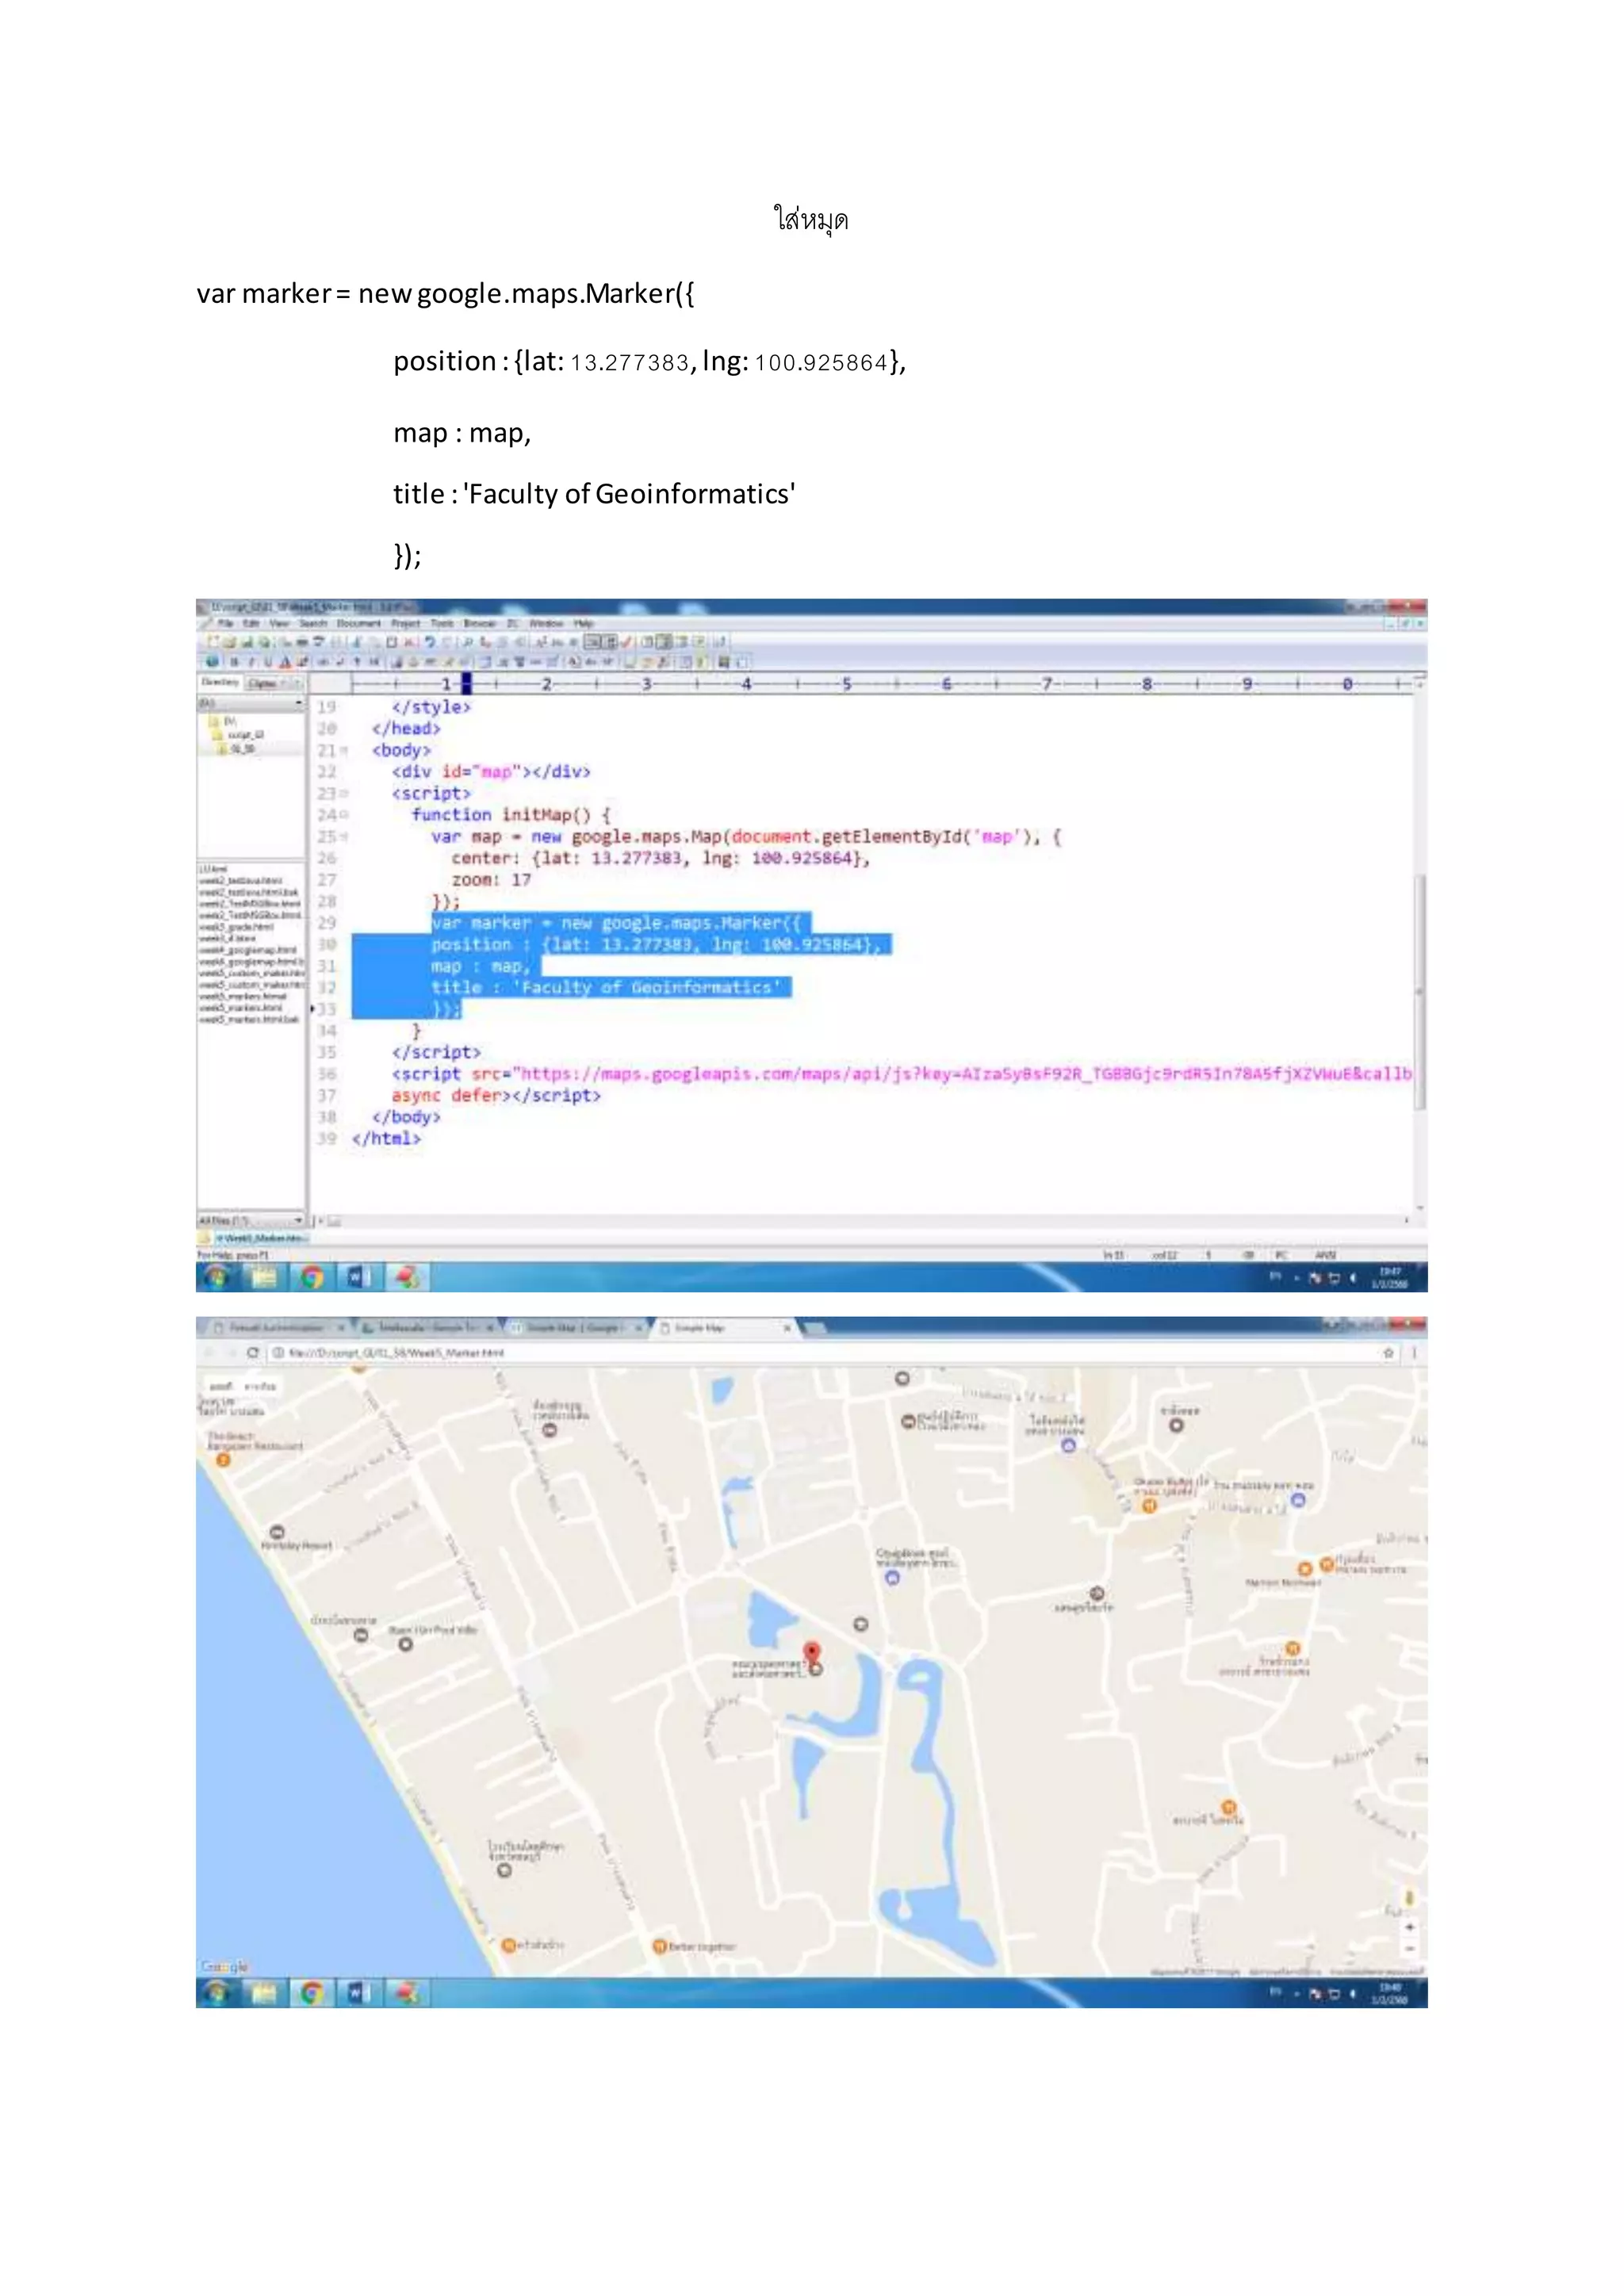The image size is (1624, 2296).
Task: Click the Bold B icon in HTML toolbar
Action: pos(235,662)
